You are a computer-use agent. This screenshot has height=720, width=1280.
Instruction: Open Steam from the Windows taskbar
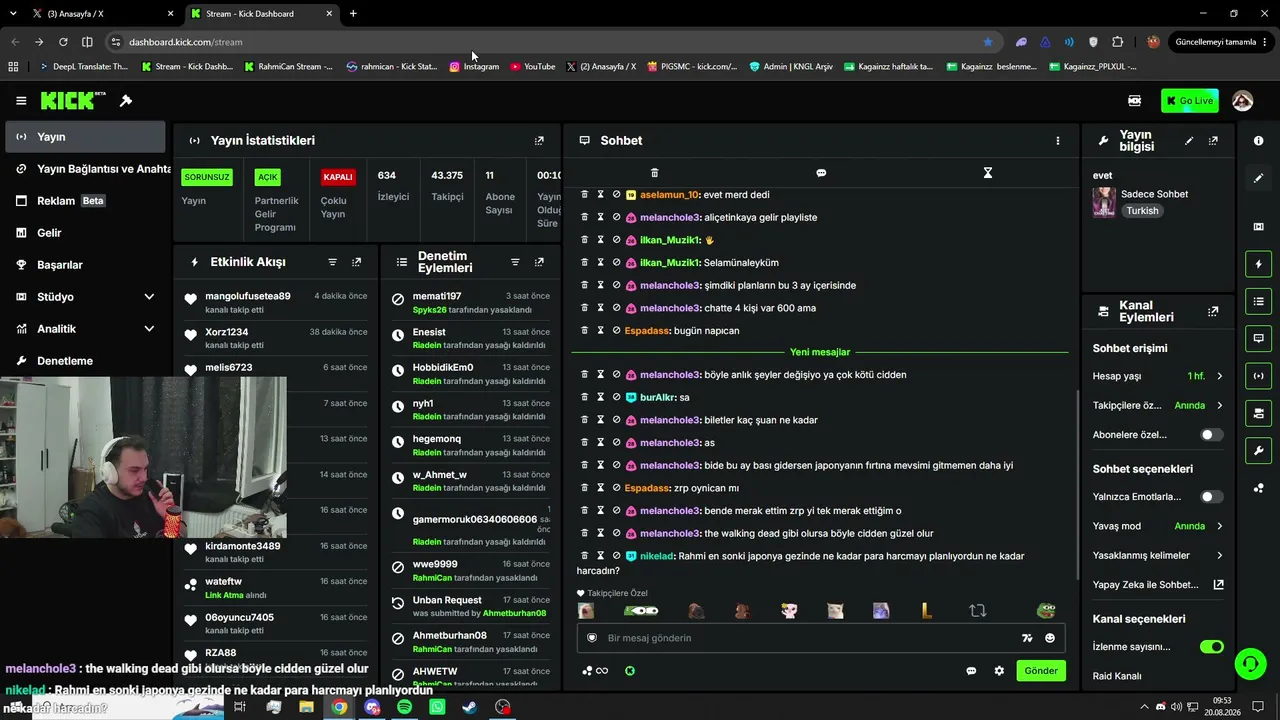(469, 707)
